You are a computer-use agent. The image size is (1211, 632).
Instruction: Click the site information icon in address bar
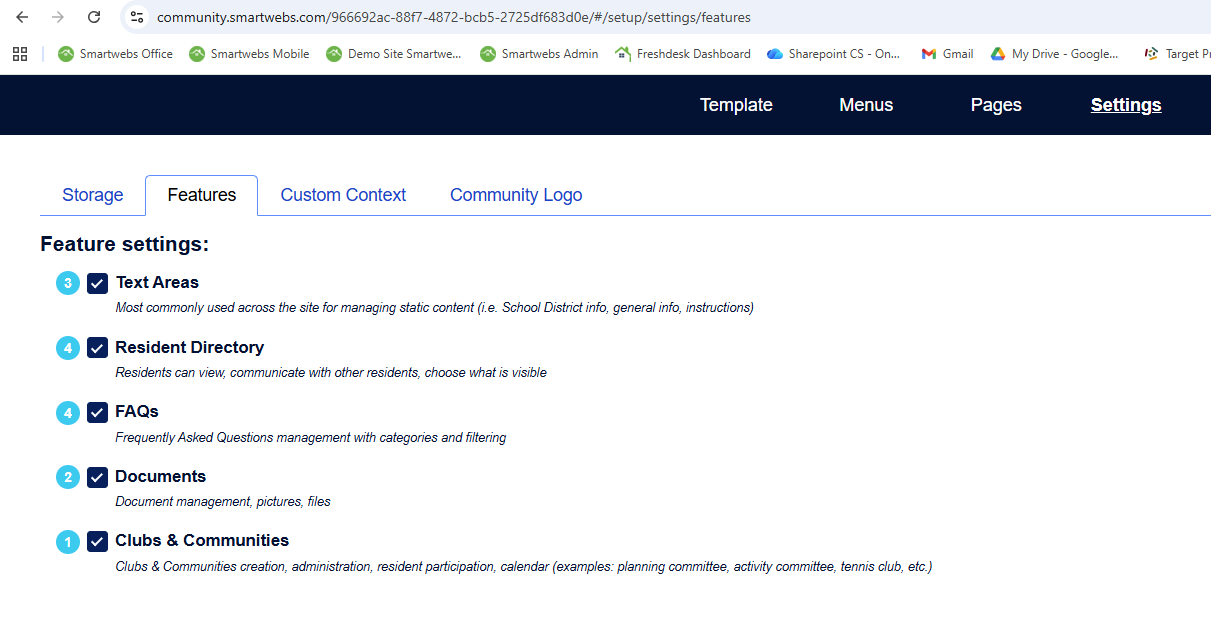point(138,17)
